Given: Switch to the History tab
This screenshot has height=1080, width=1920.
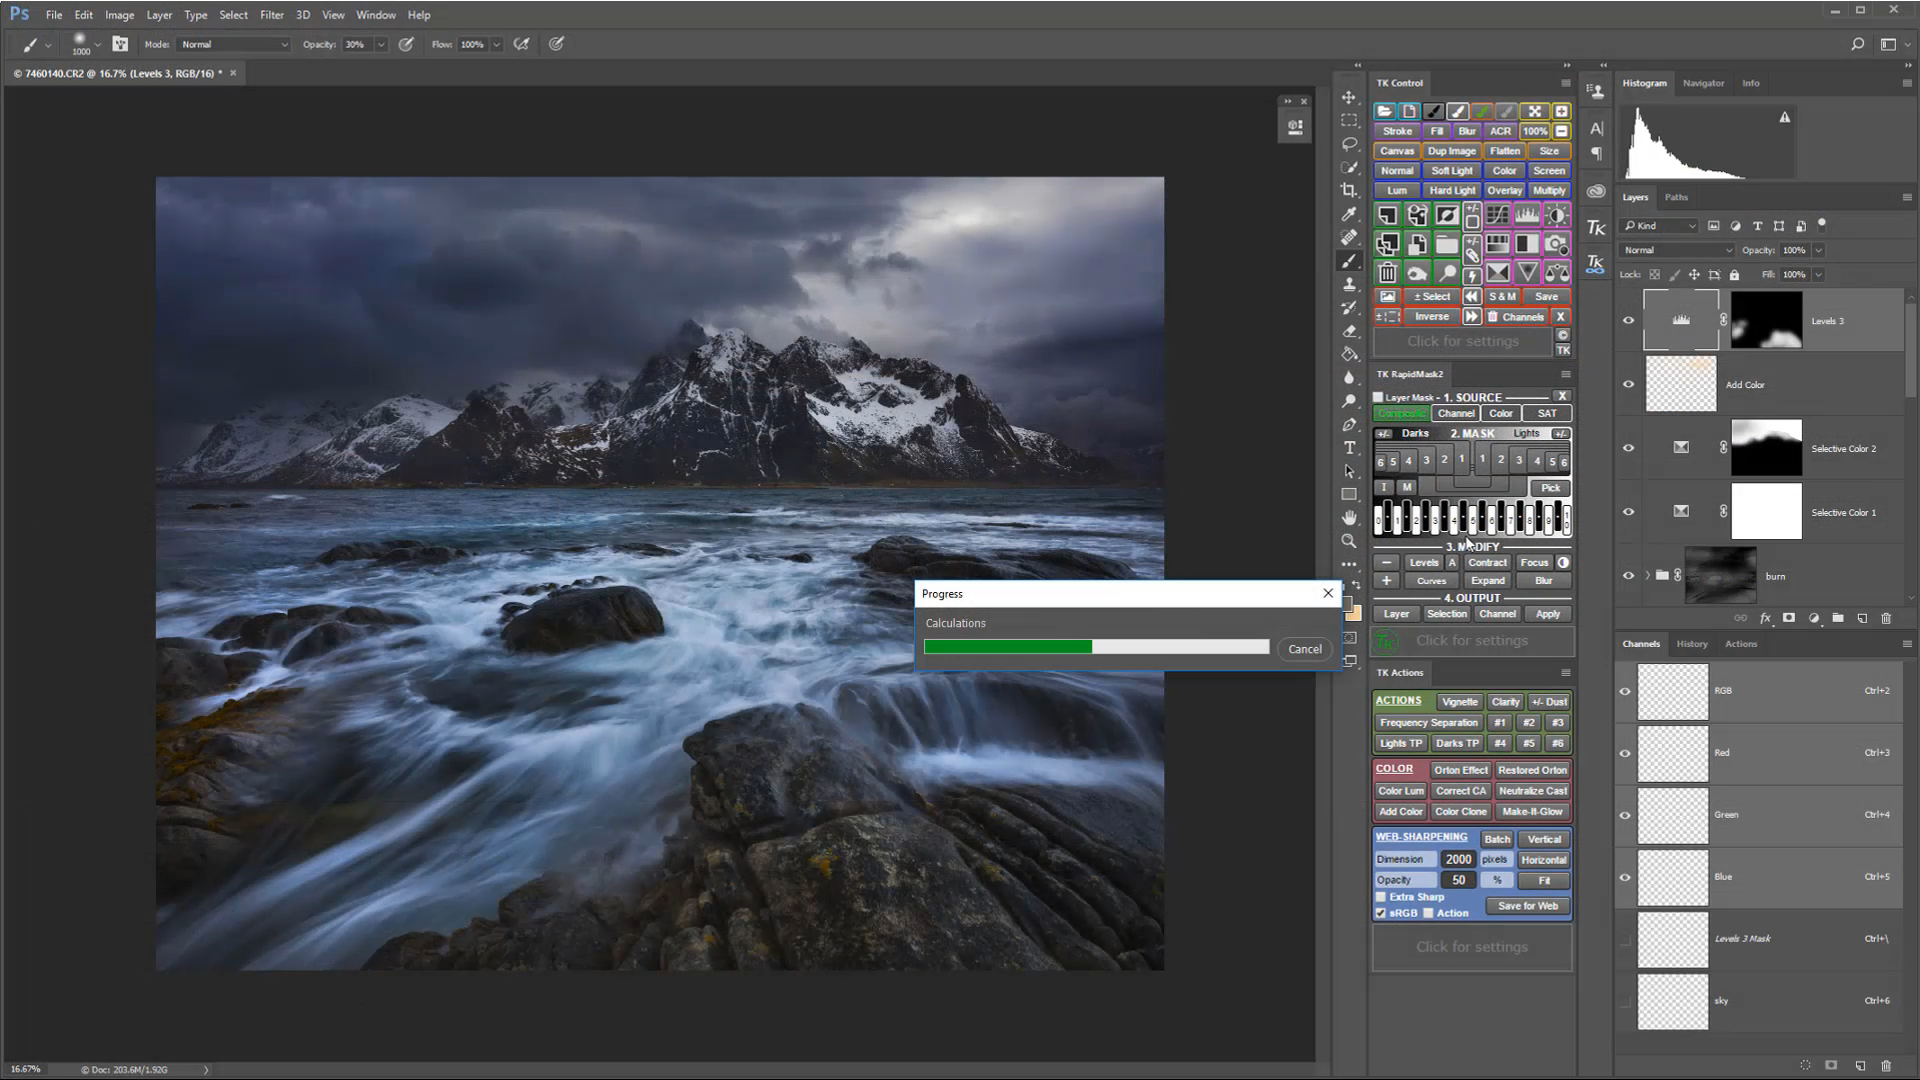Looking at the screenshot, I should (x=1691, y=644).
